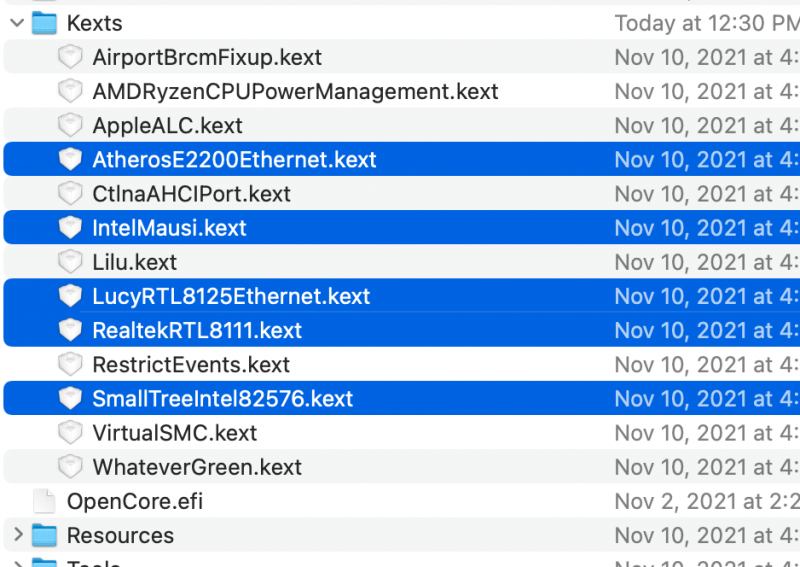Click the AirportBrcmFixup.kext shield icon
Screen dimensions: 800x567
point(69,57)
